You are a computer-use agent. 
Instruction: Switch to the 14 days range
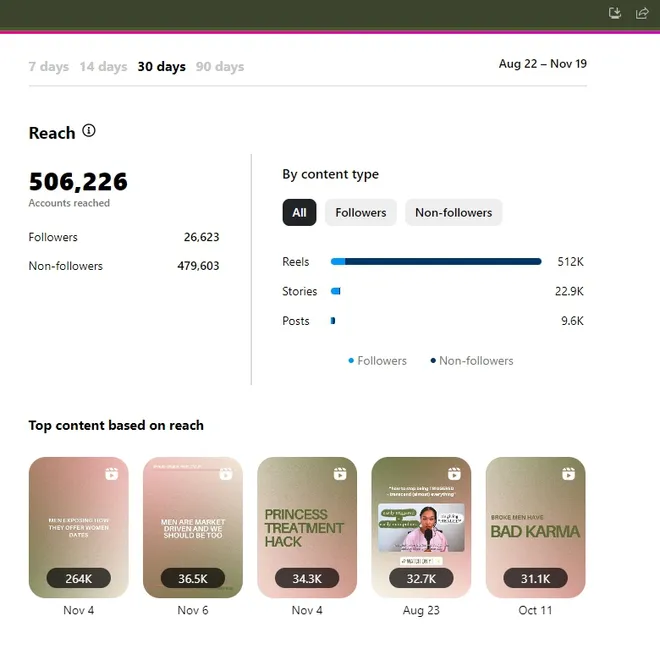104,67
